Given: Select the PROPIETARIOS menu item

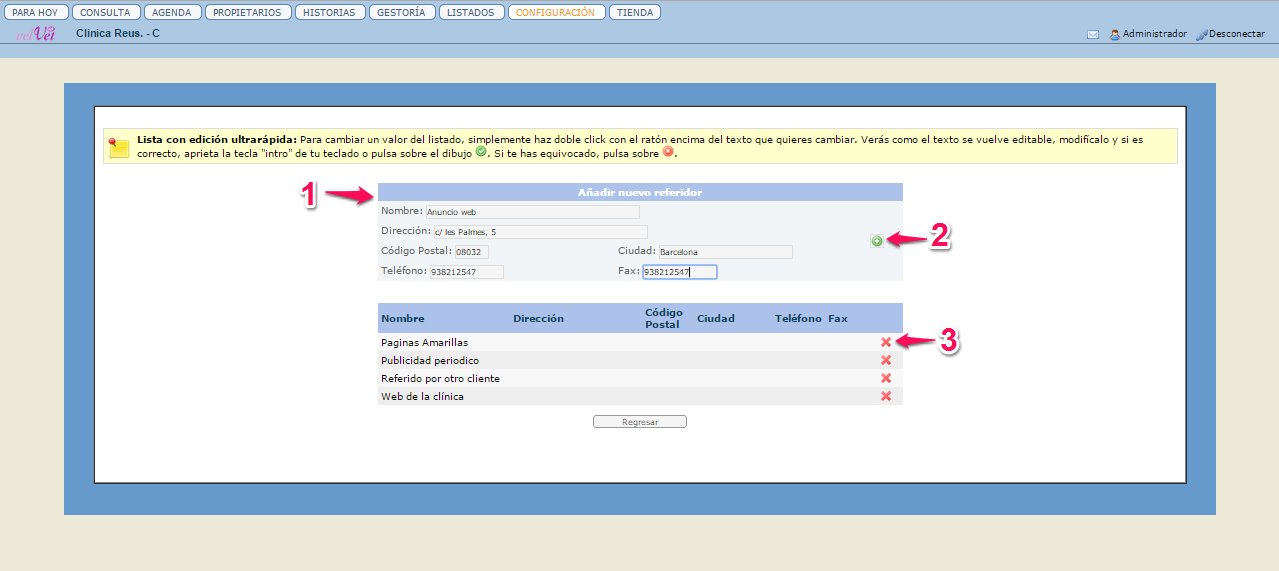Looking at the screenshot, I should [249, 13].
